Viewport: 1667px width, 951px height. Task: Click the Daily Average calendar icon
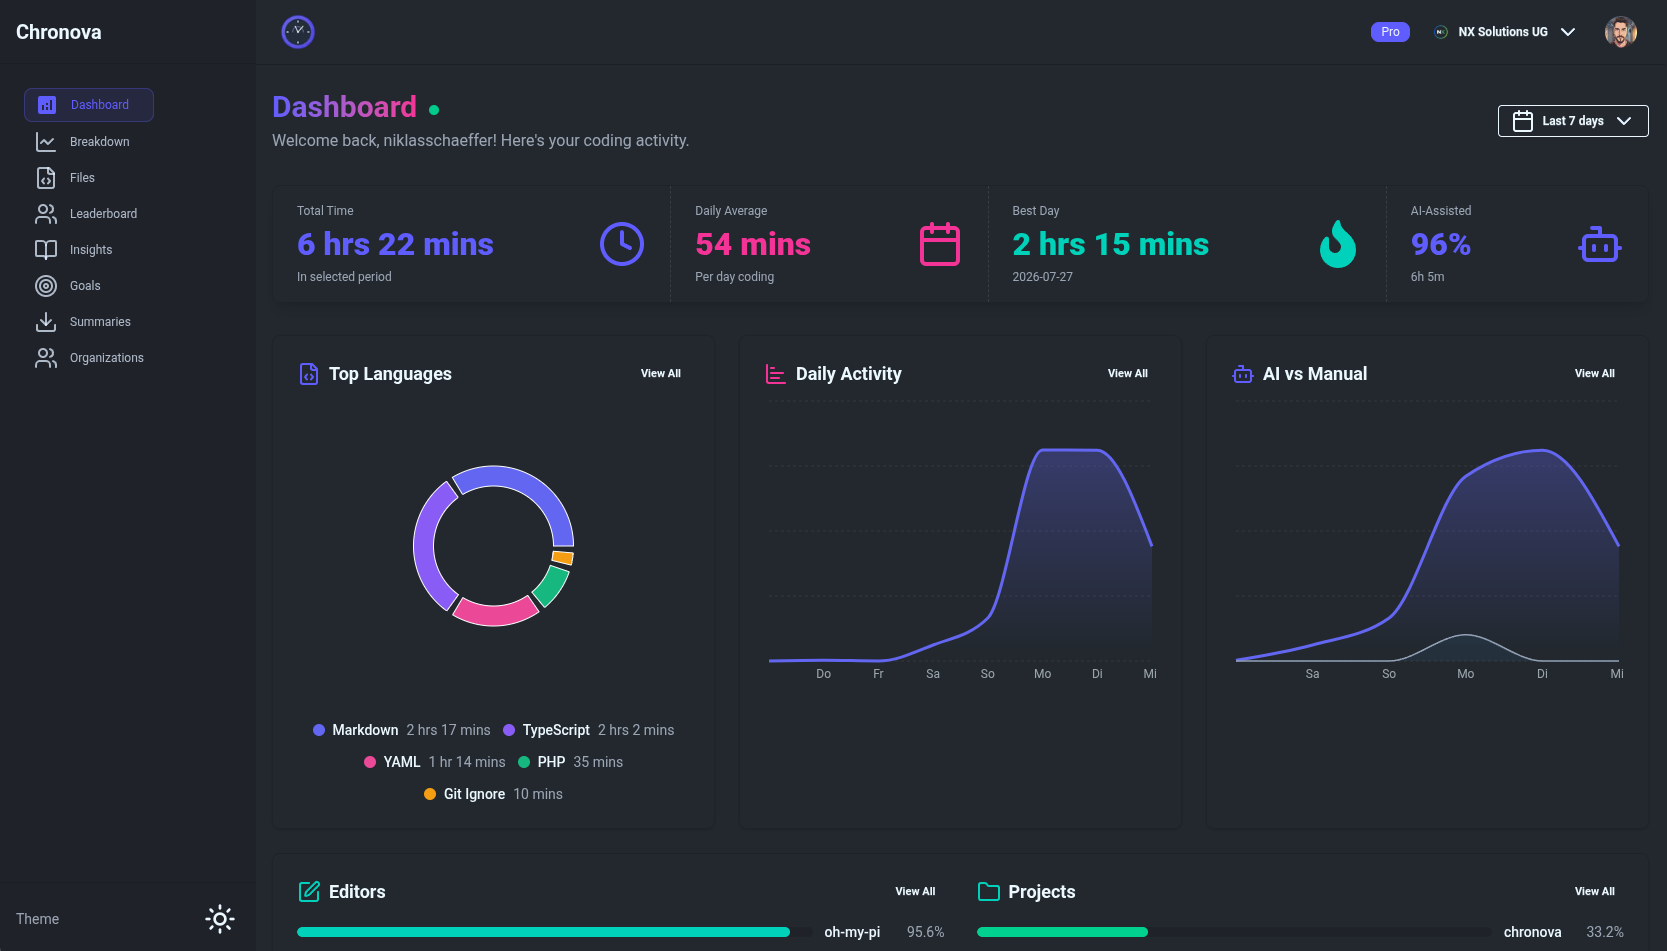[940, 244]
